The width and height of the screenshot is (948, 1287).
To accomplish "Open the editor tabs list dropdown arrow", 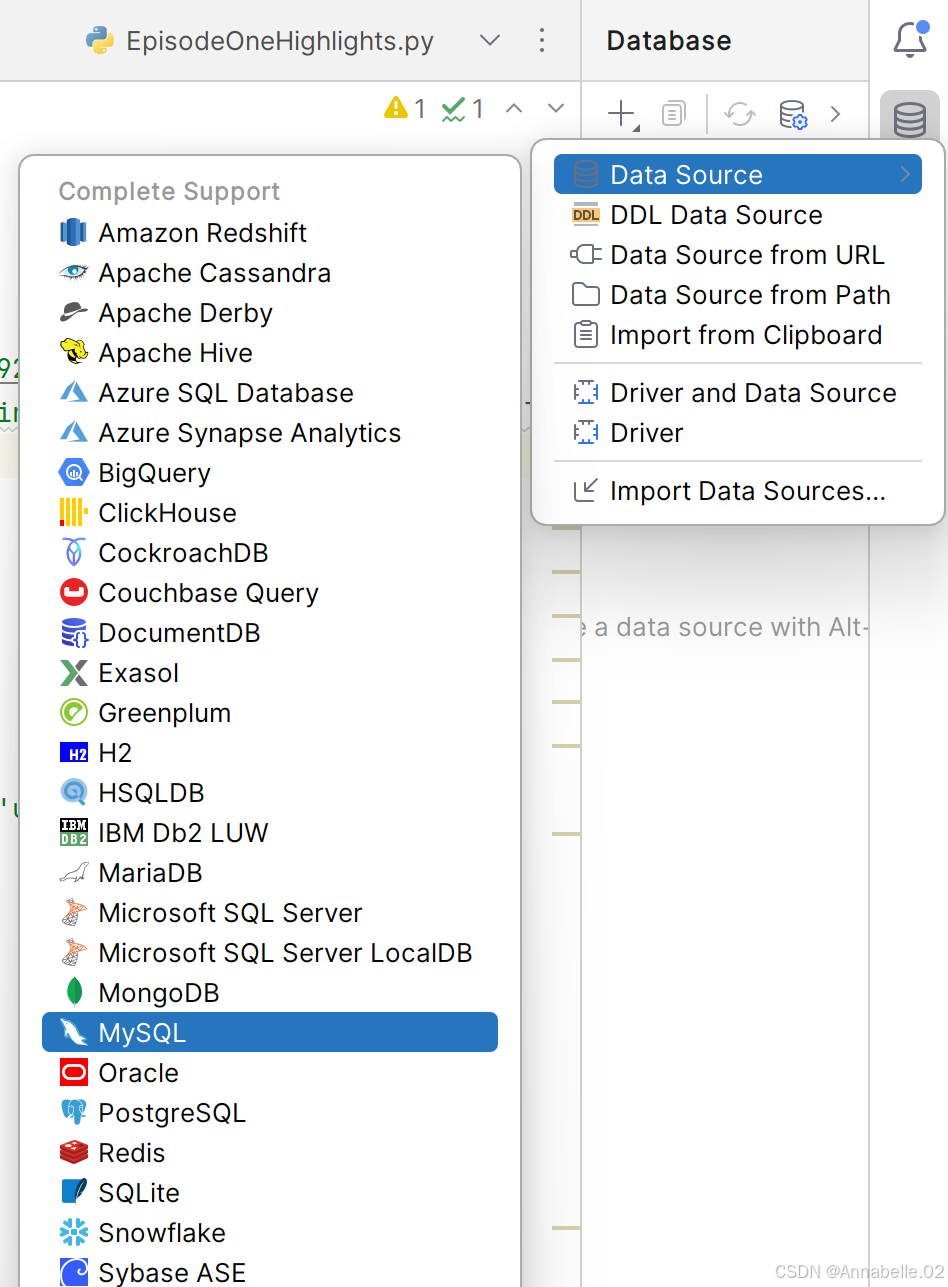I will point(490,41).
